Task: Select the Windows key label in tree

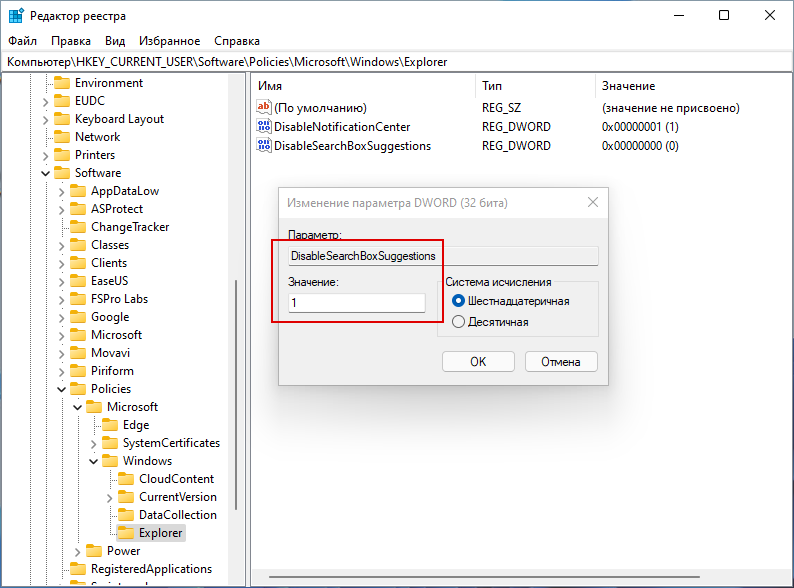Action: coord(147,461)
